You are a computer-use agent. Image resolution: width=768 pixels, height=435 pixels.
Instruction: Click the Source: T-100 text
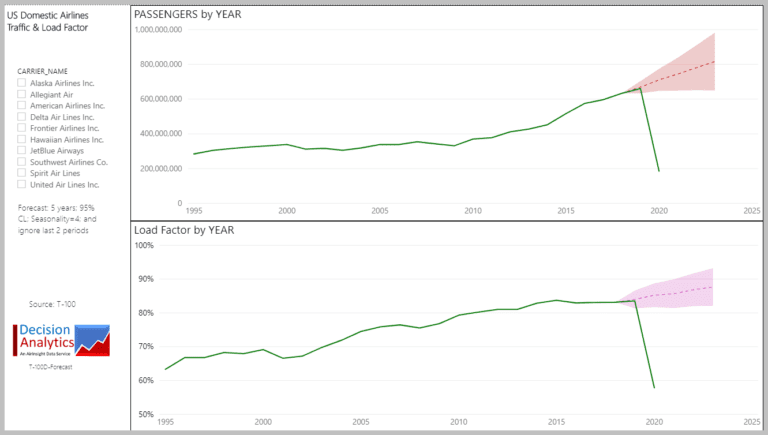52,304
